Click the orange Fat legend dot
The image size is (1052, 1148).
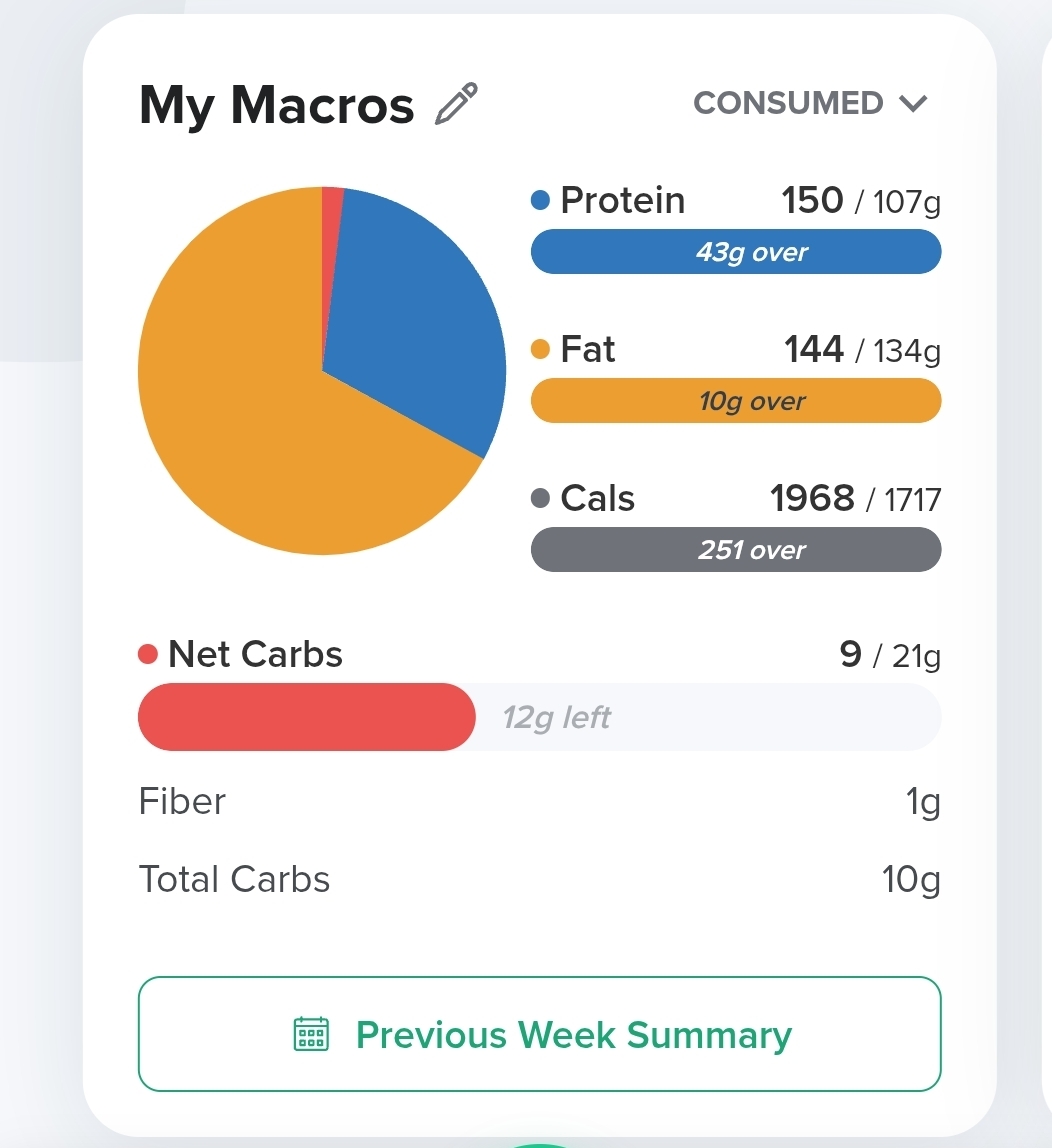541,350
